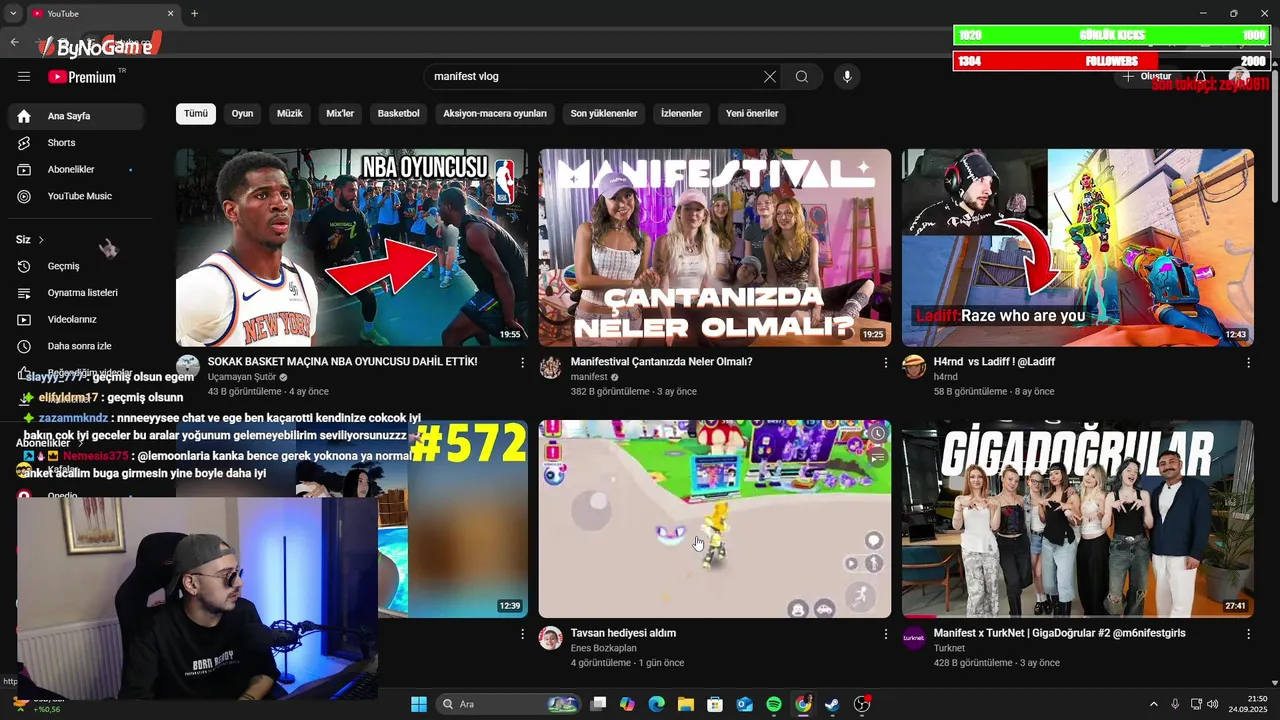Open a new browser tab
Screen dimensions: 1280x720
(x=194, y=13)
